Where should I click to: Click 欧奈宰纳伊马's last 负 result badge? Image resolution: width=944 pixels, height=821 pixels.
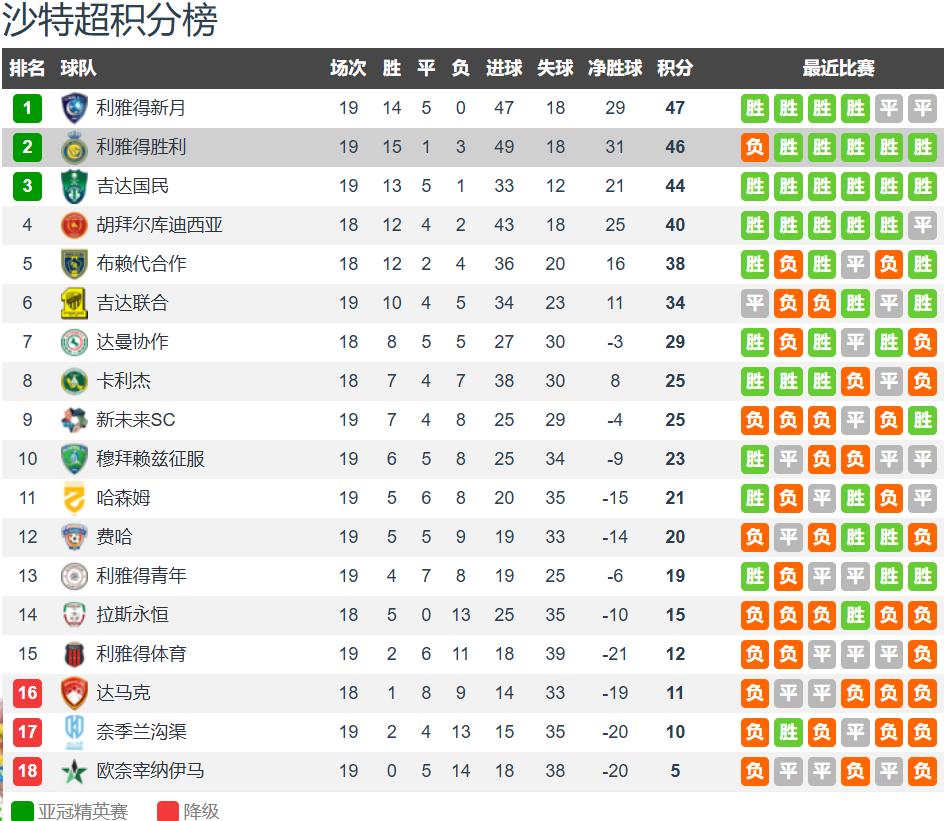922,771
